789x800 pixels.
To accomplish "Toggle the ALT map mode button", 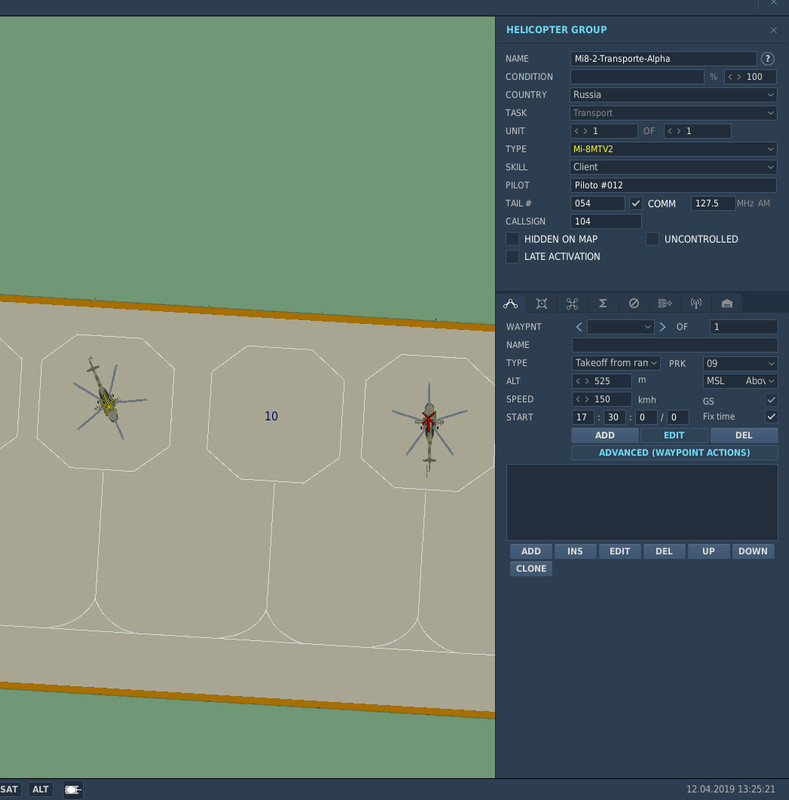I will [x=40, y=790].
